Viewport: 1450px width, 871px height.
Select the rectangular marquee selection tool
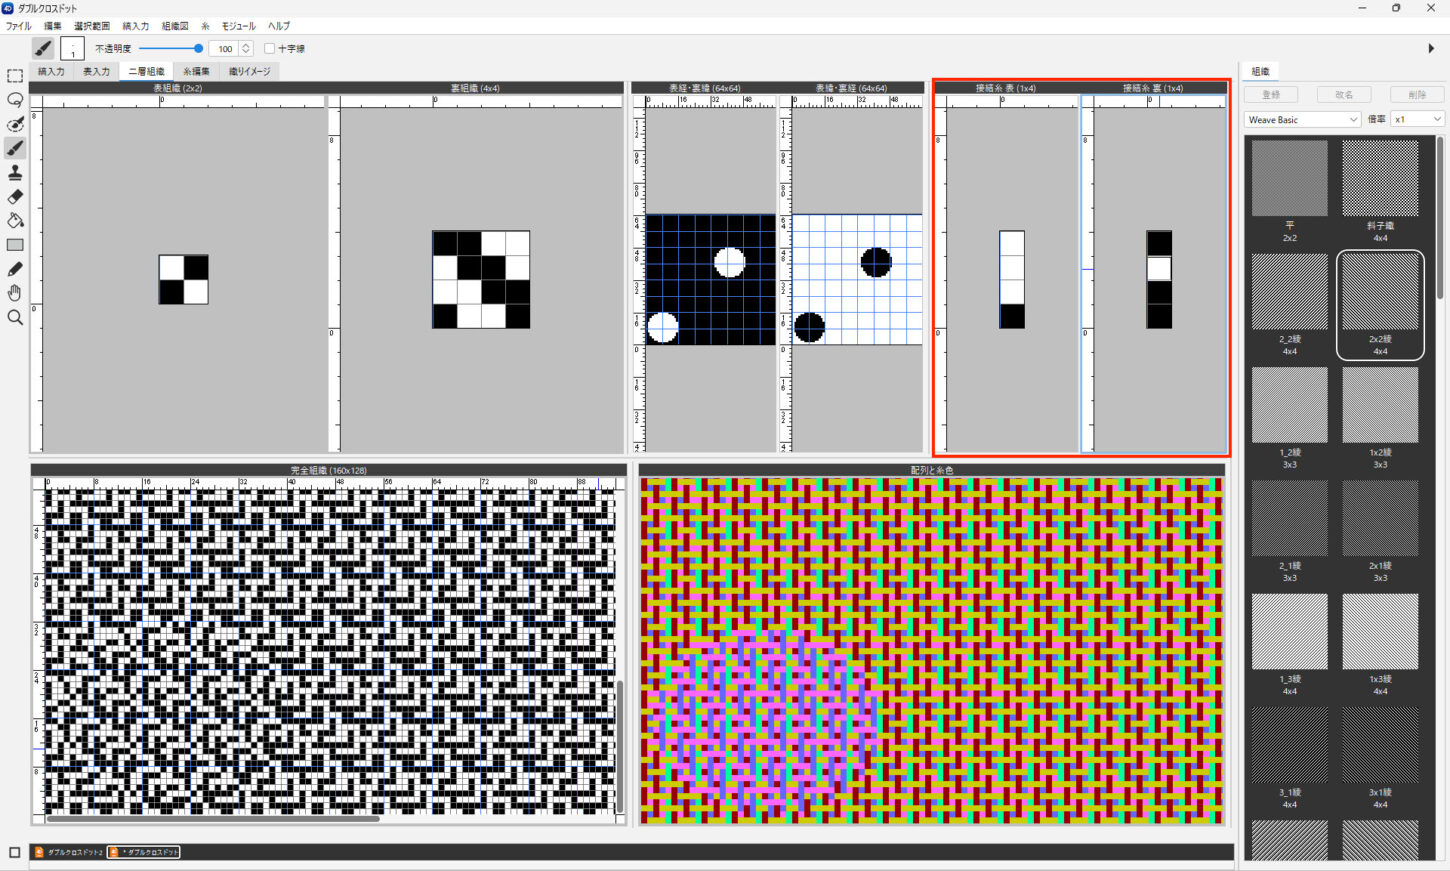[15, 76]
